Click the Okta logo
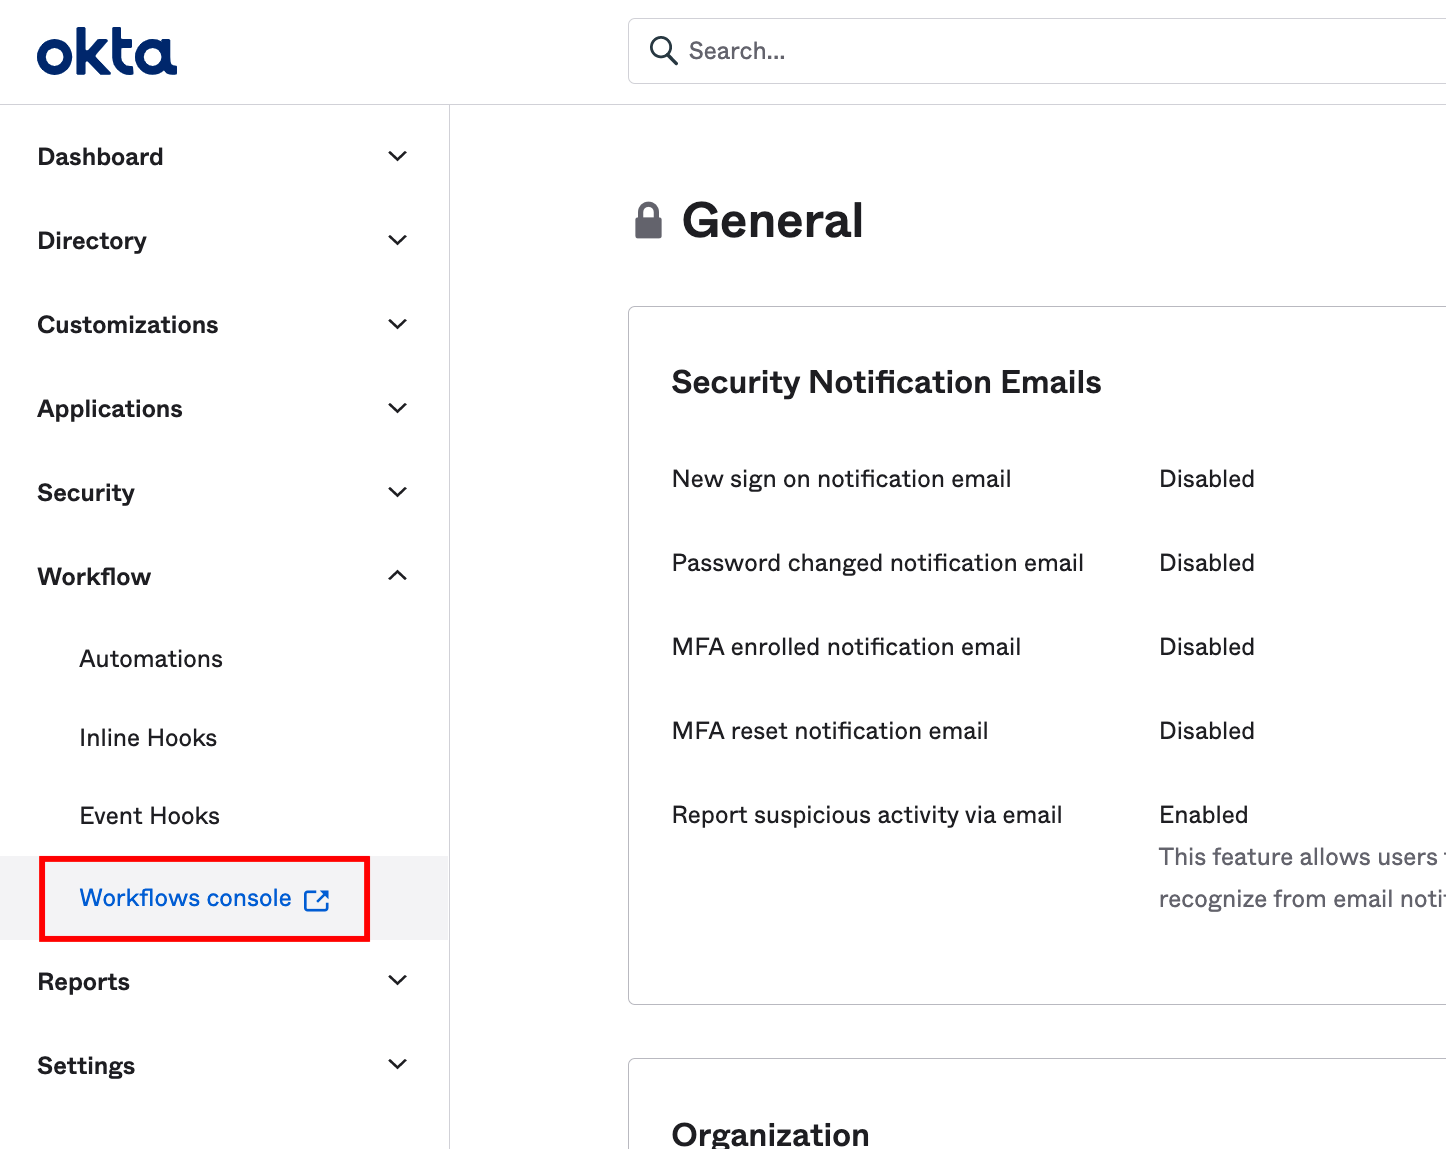 pyautogui.click(x=107, y=52)
